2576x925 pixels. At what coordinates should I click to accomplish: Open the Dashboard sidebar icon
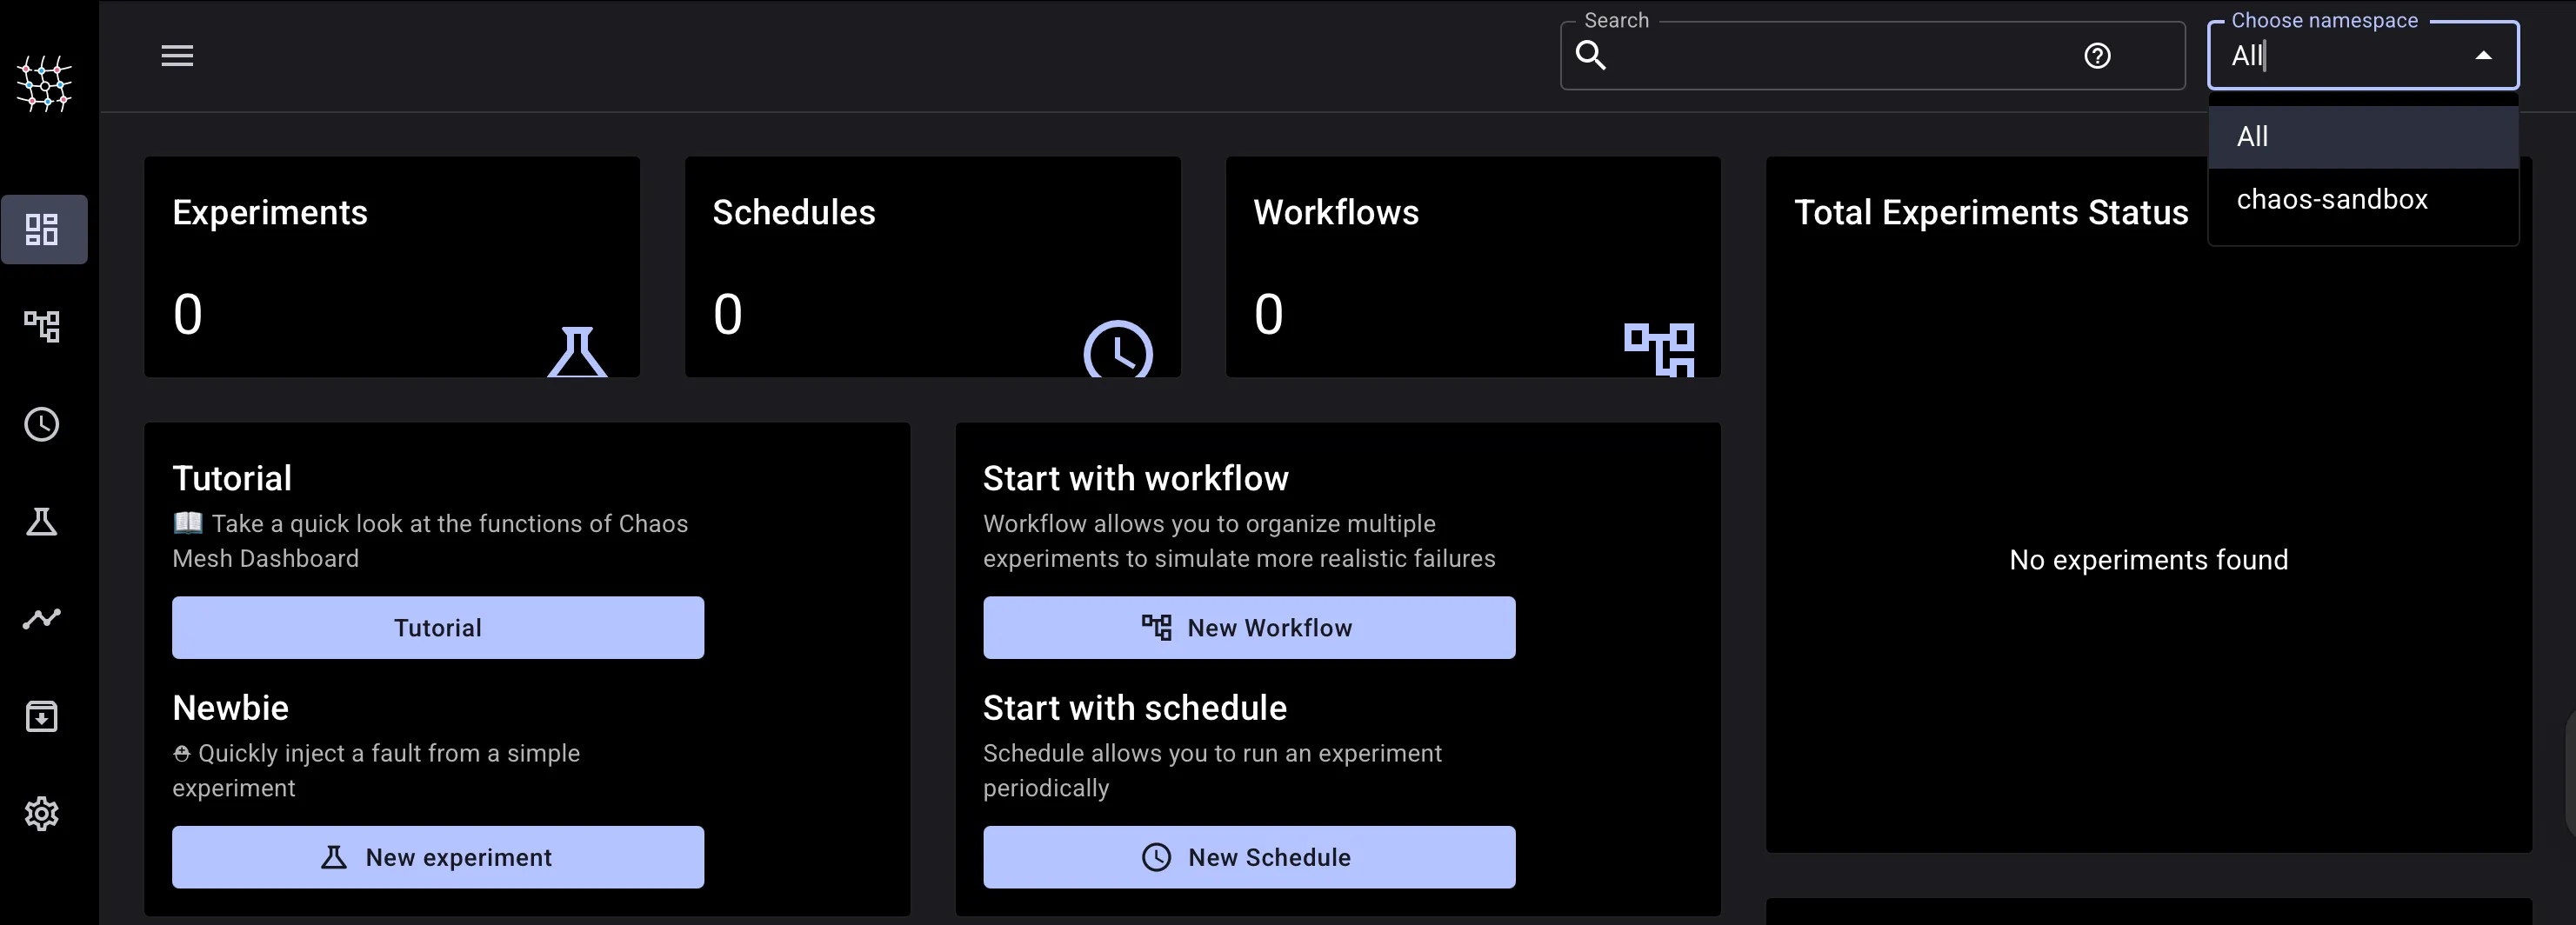[x=42, y=229]
